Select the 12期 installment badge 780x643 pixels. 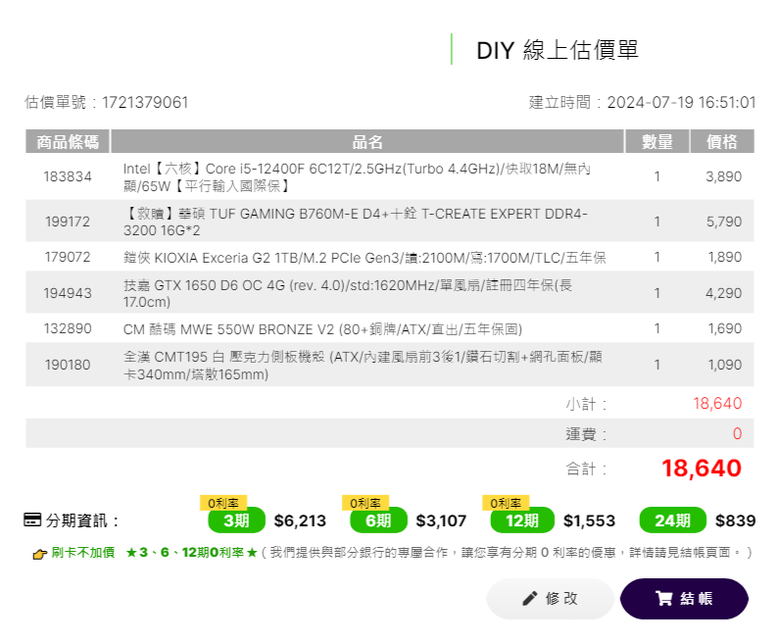(522, 520)
